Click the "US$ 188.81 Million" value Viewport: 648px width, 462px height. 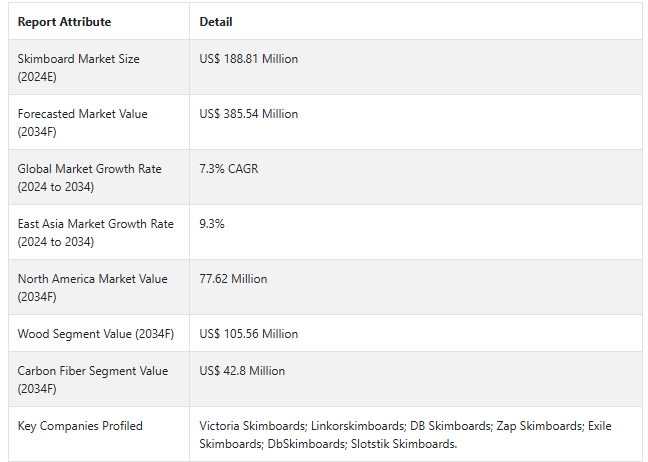[x=248, y=59]
